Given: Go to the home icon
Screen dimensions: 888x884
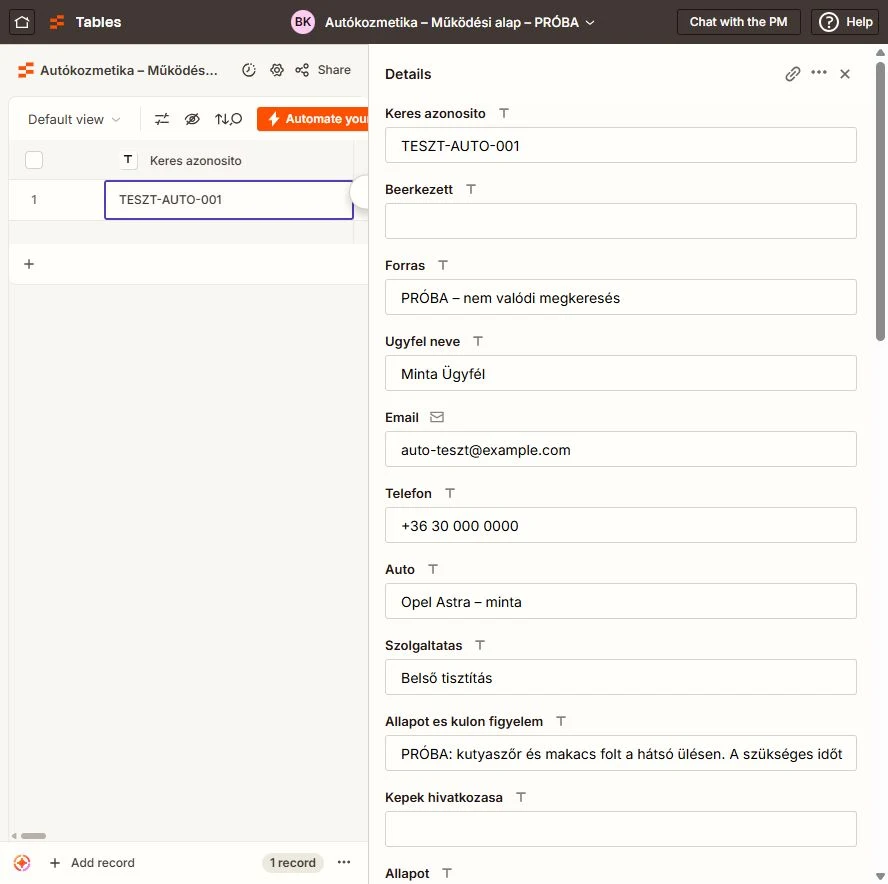Looking at the screenshot, I should [22, 22].
